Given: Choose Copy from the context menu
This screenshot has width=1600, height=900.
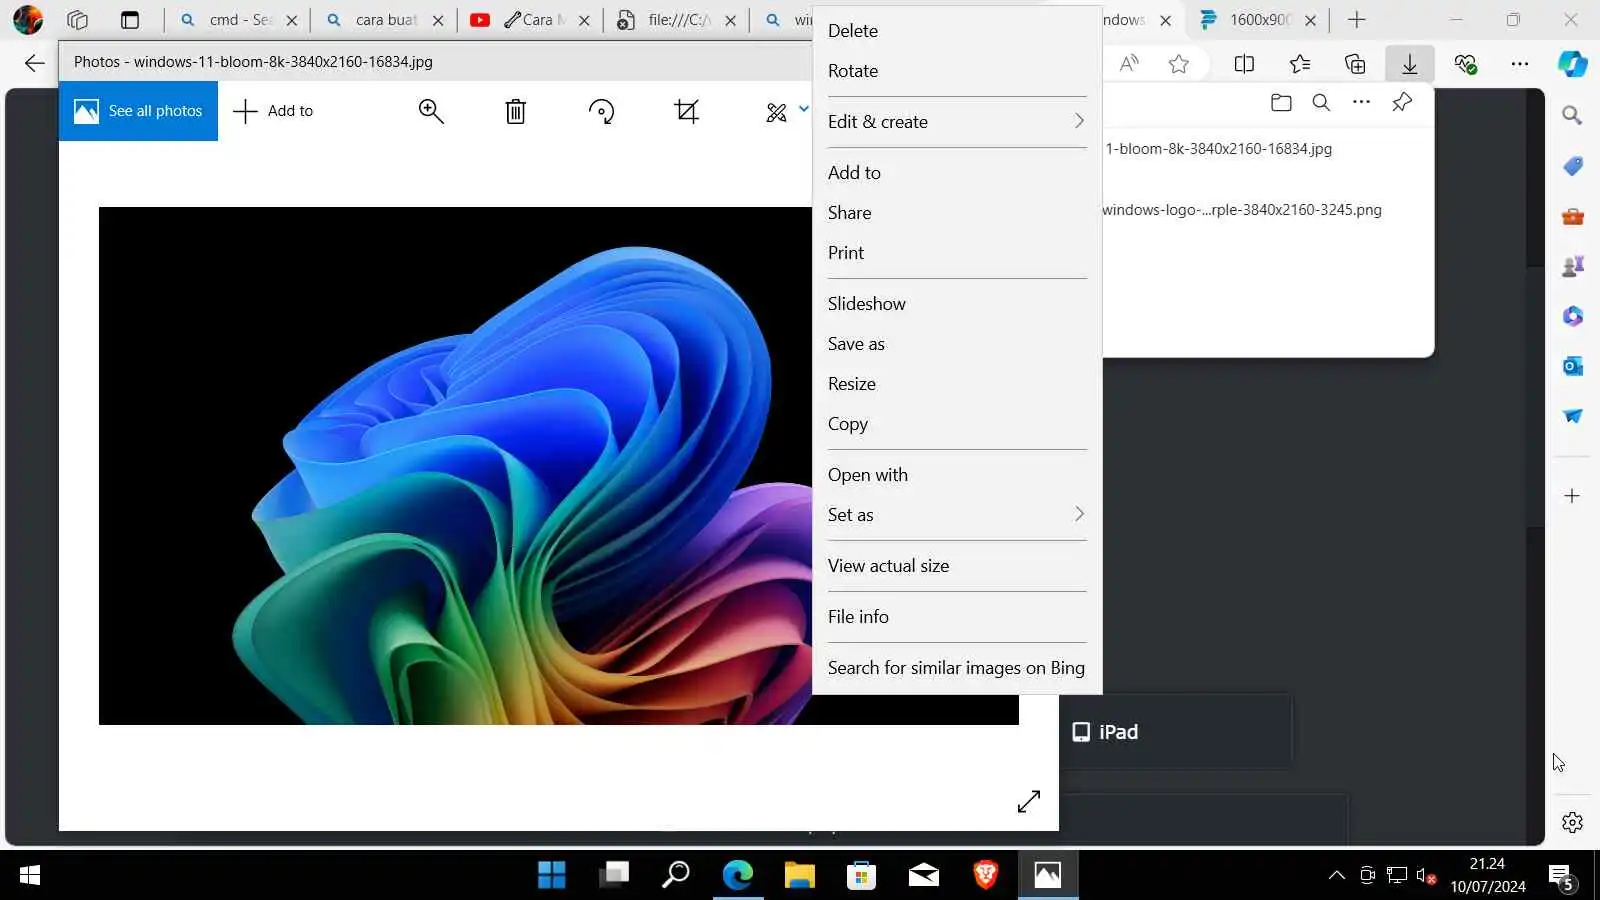Looking at the screenshot, I should pos(848,423).
